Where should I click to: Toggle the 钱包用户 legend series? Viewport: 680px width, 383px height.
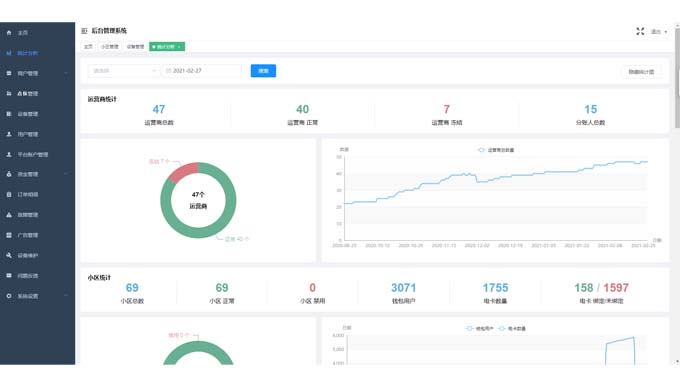[x=480, y=328]
